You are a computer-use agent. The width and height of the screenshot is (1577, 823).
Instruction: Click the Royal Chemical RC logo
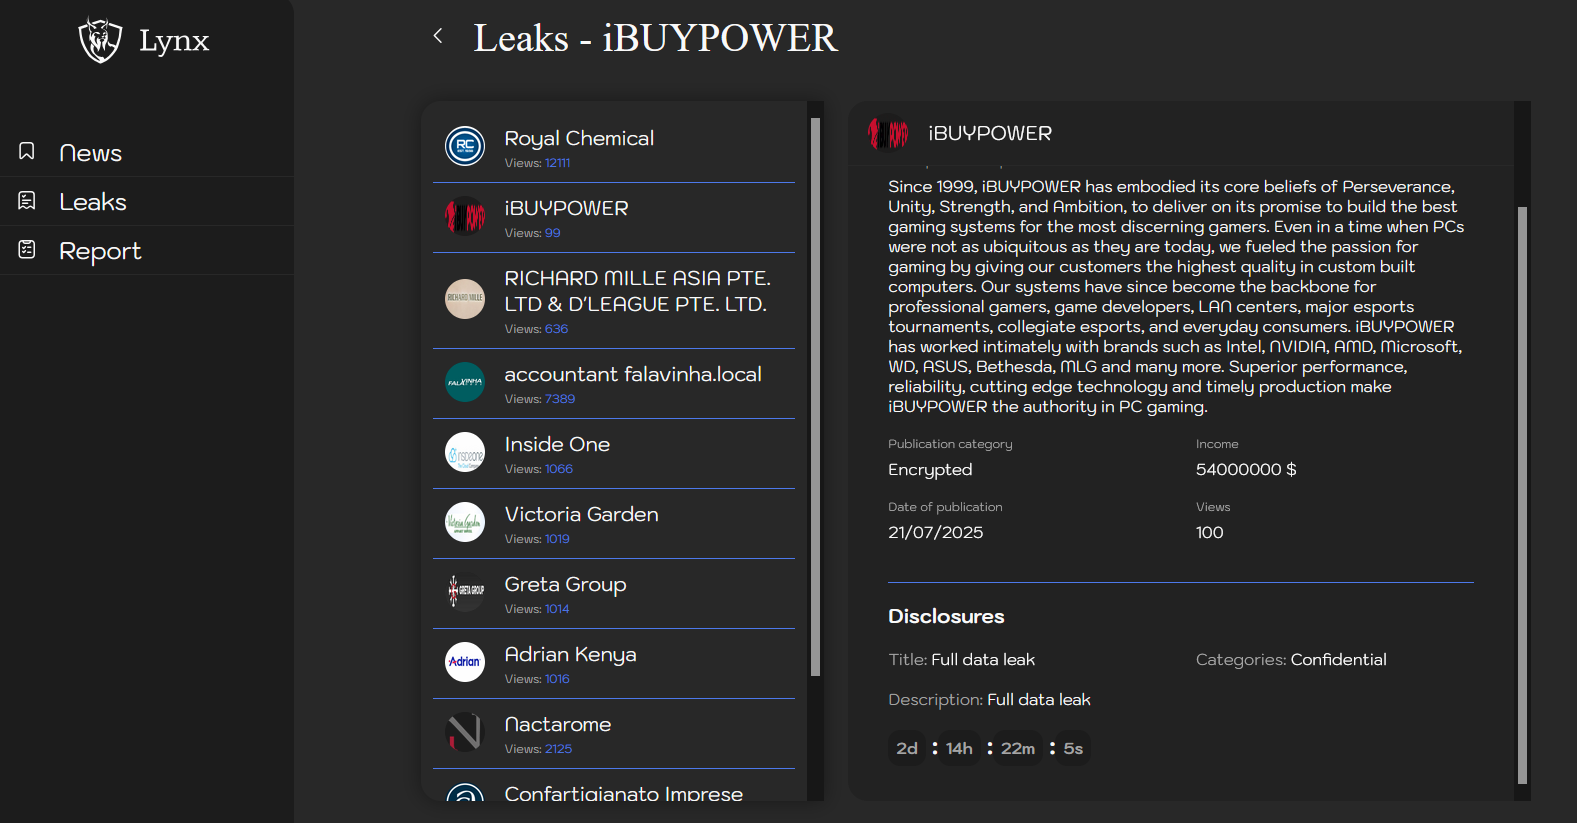pos(465,146)
